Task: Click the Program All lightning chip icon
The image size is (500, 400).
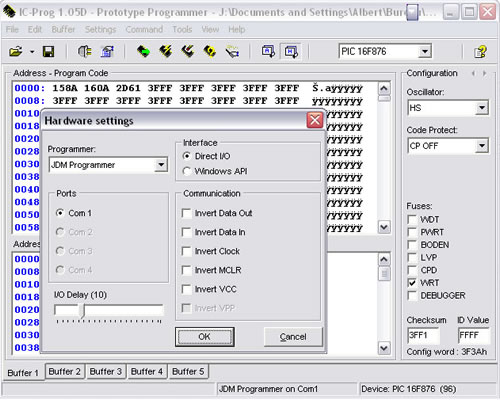Action: 166,52
